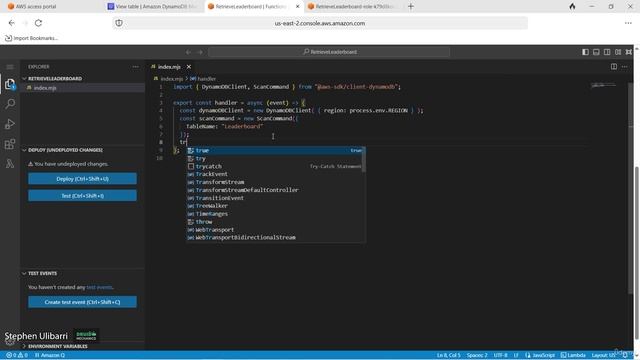This screenshot has height=360, width=640.
Task: Open customize layout icon
Action: 618,52
